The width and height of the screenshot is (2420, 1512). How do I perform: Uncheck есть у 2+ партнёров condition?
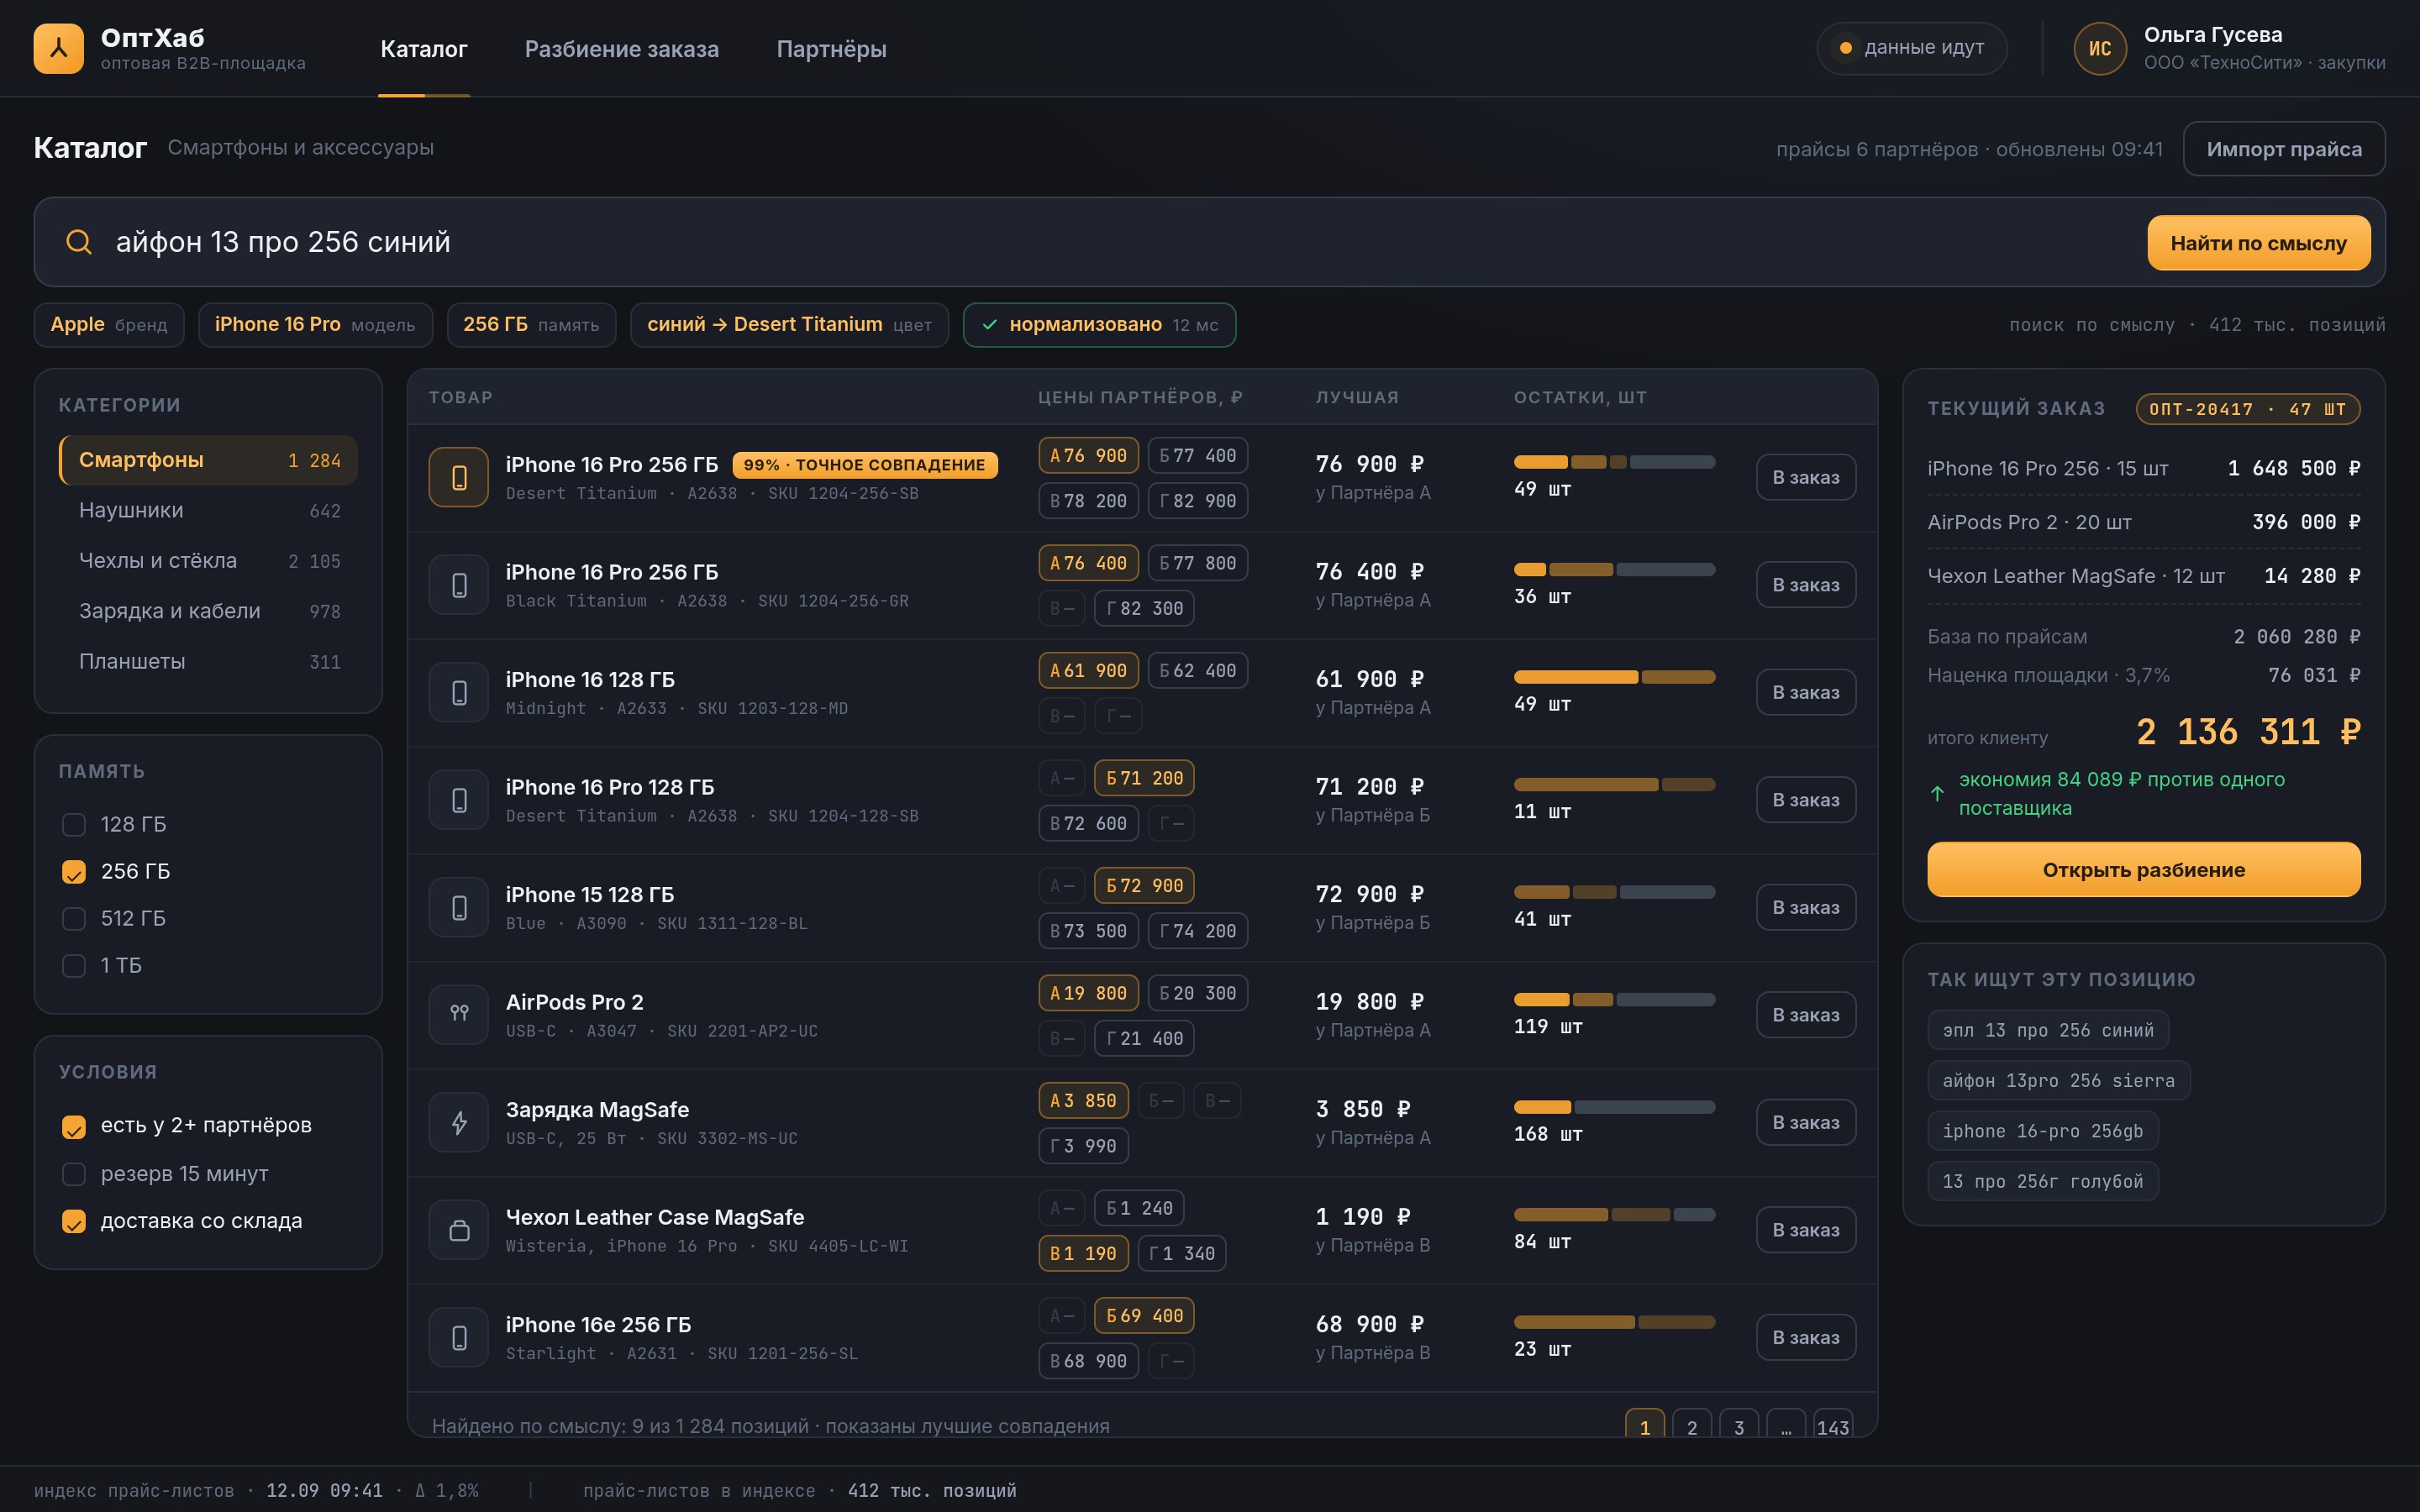click(x=74, y=1127)
